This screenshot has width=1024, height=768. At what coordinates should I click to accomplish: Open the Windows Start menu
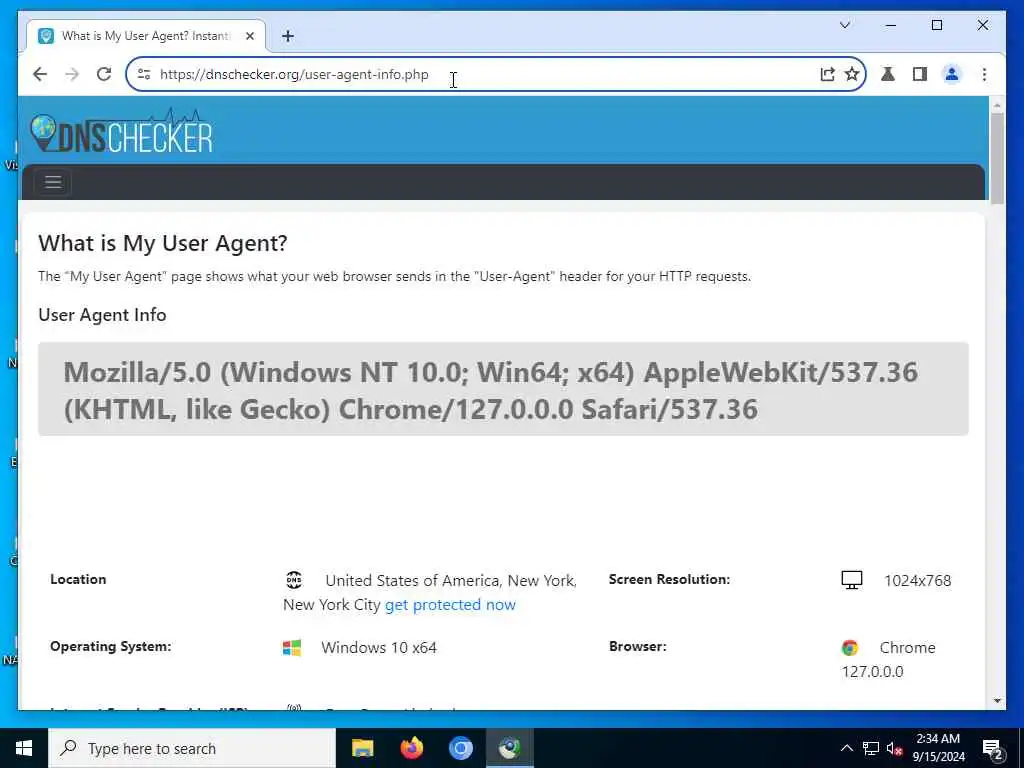[24, 748]
